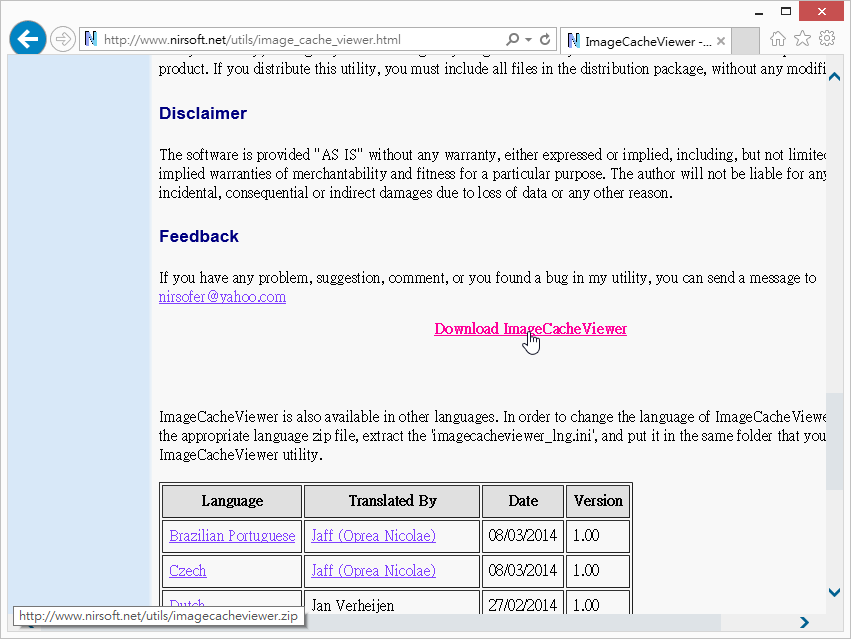Click the 'Disclaimer' heading text
The image size is (851, 639).
203,113
